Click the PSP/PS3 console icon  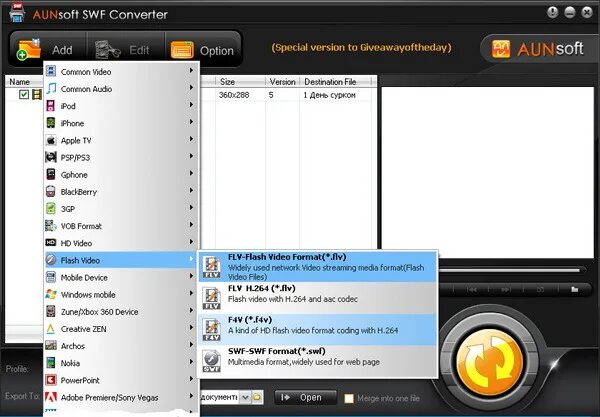pos(51,157)
